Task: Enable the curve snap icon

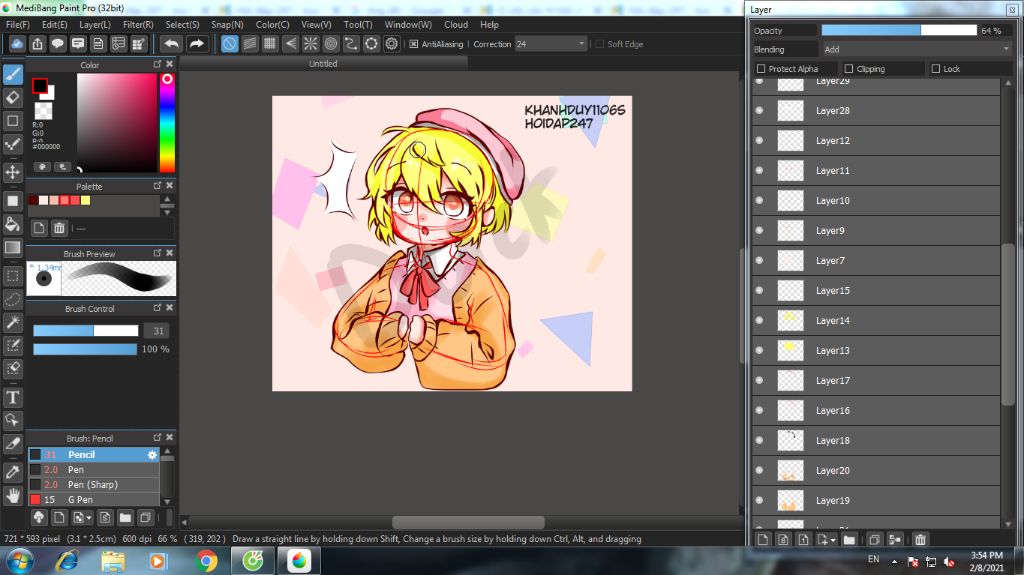Action: click(351, 44)
